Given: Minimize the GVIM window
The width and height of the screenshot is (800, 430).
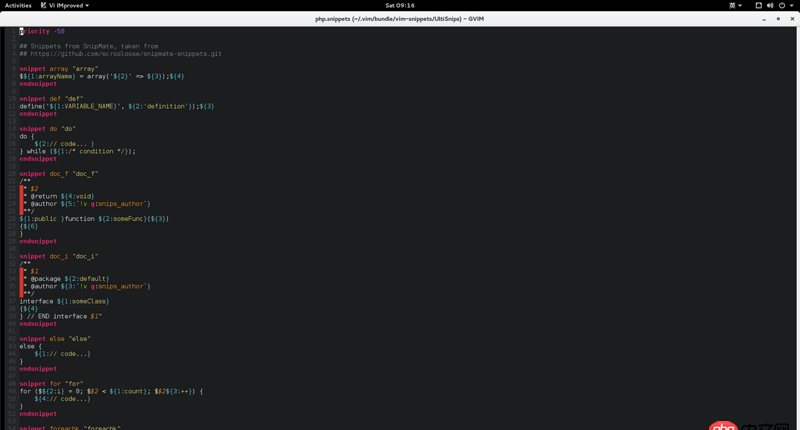Looking at the screenshot, I should [x=764, y=19].
